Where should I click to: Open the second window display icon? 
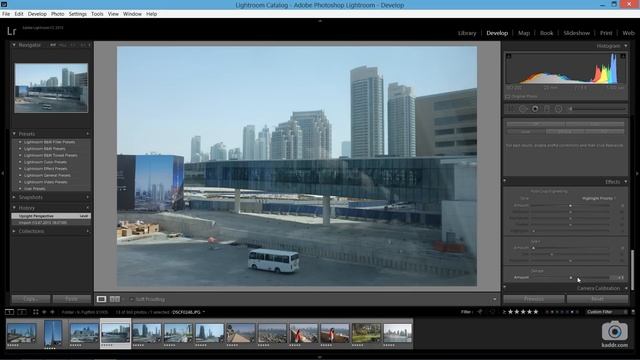pos(22,312)
